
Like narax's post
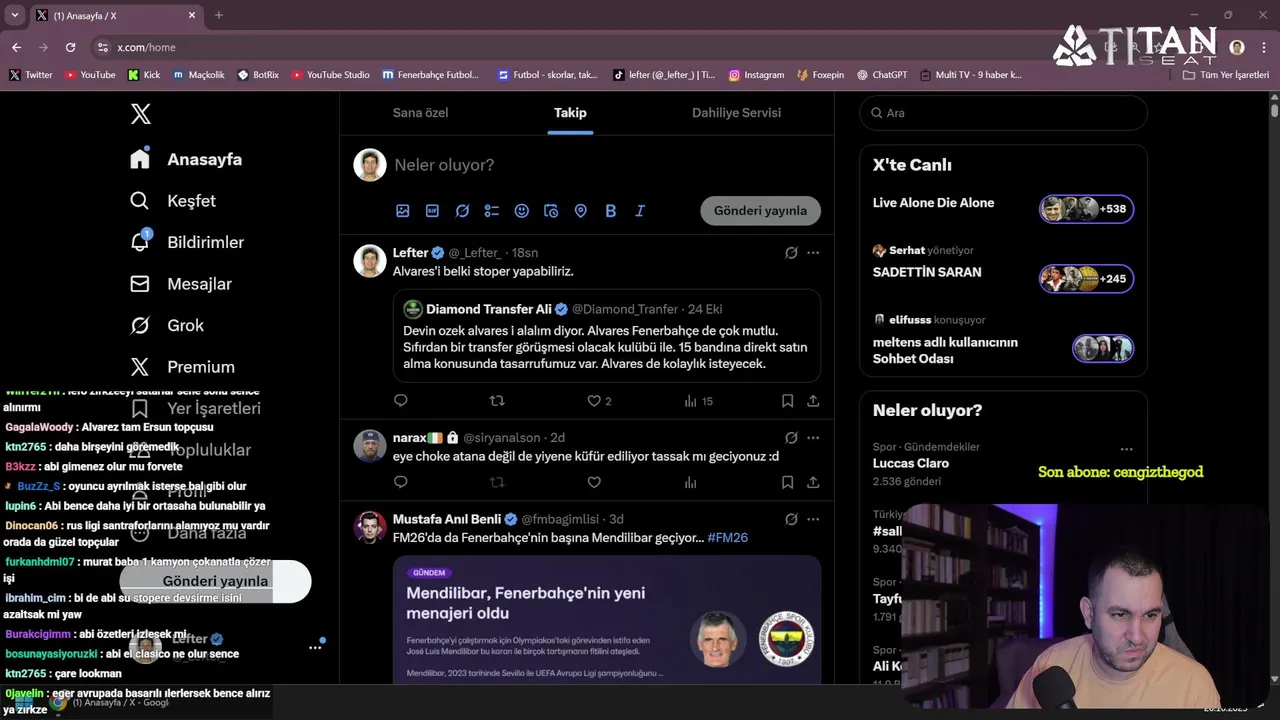pos(594,482)
